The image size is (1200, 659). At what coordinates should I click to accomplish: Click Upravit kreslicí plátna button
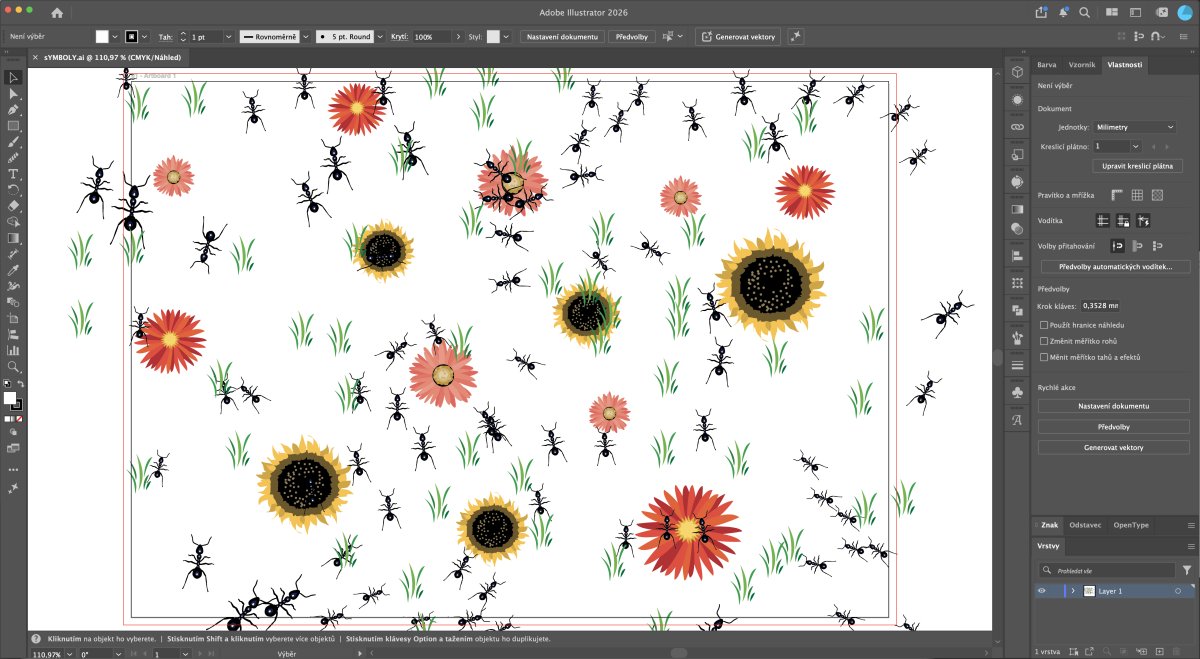1138,166
